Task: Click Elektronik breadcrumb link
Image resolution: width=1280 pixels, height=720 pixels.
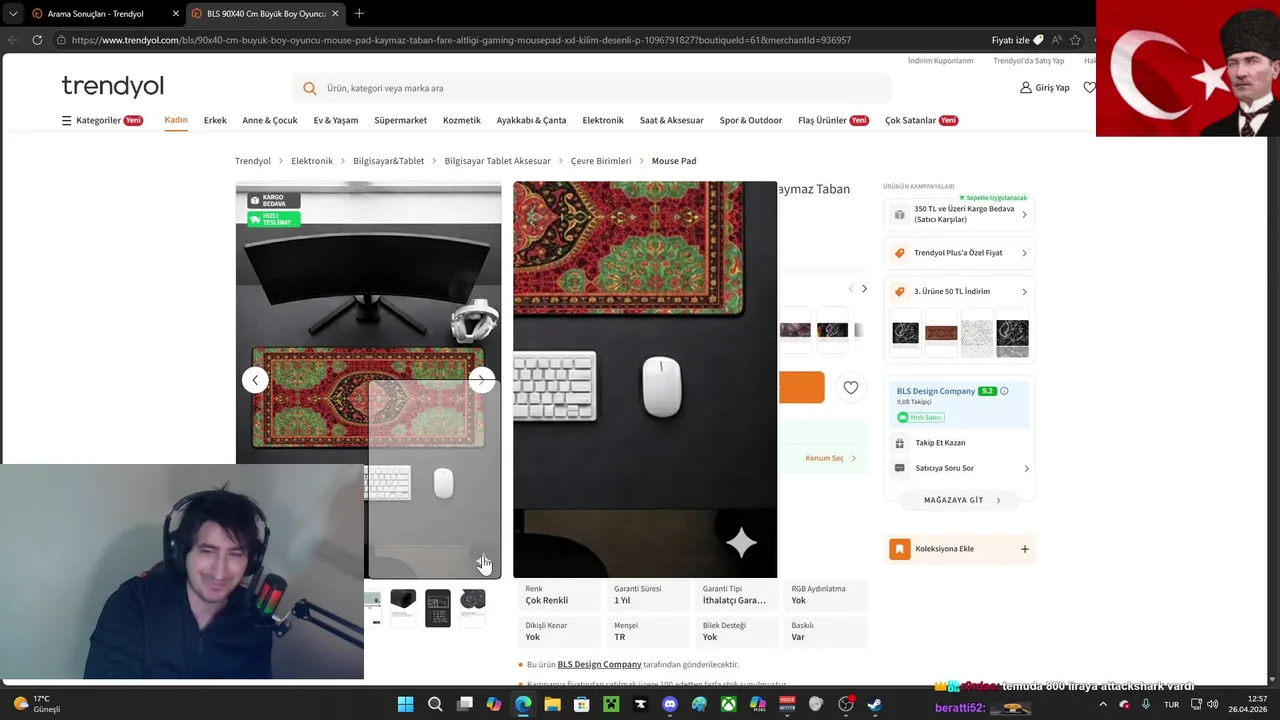Action: (x=312, y=161)
